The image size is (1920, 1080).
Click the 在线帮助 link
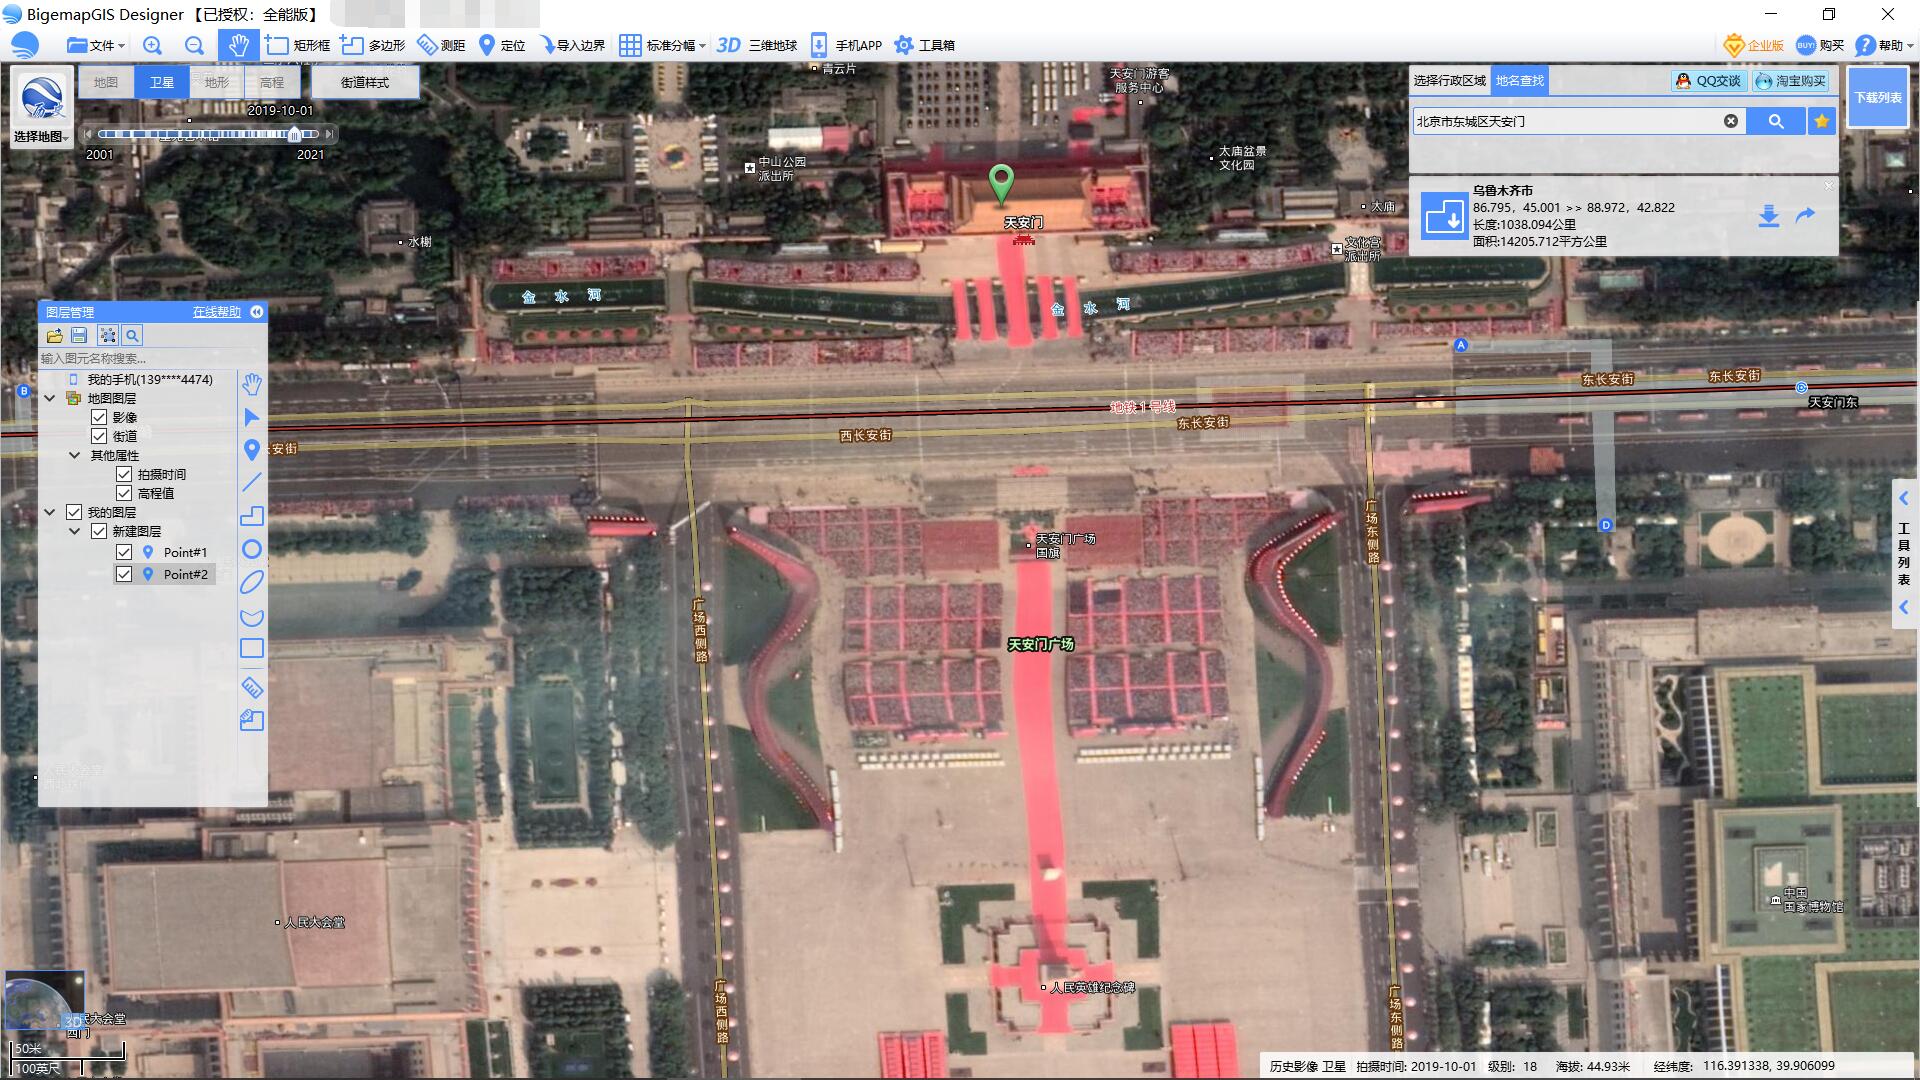pyautogui.click(x=217, y=312)
